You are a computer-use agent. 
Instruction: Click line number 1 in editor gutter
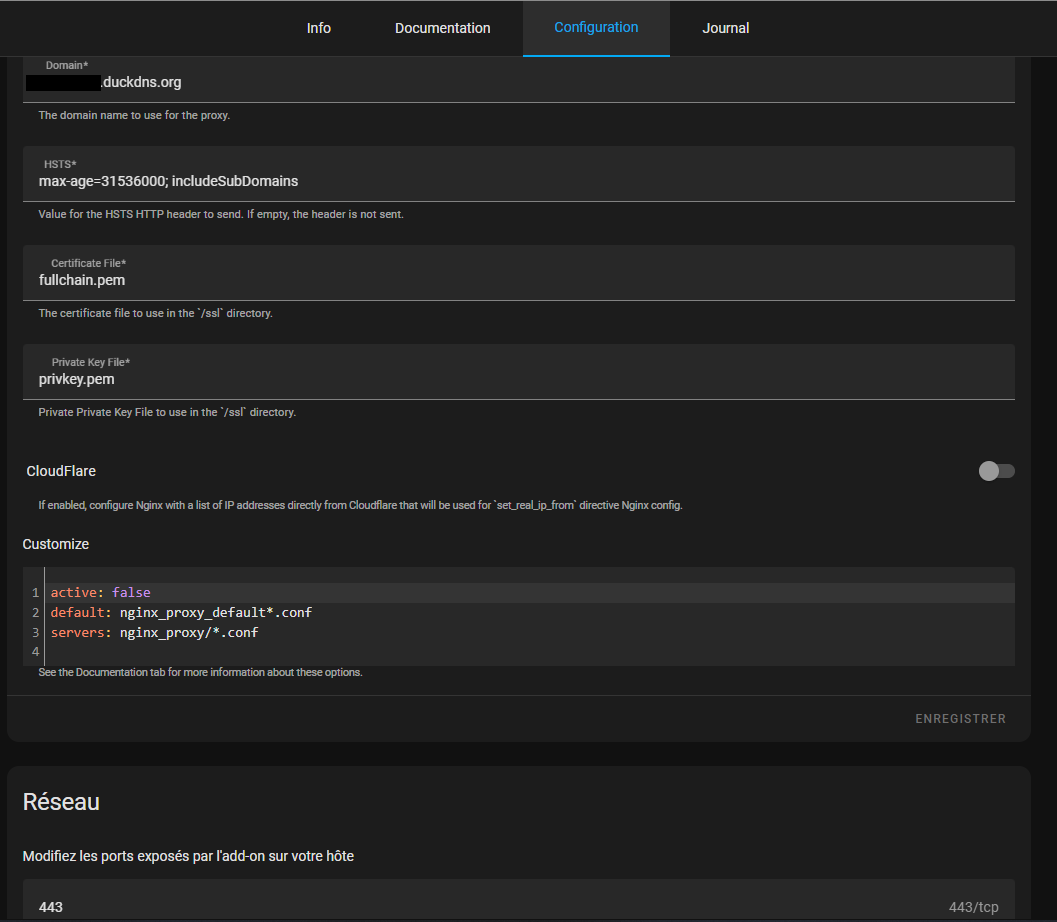[35, 593]
